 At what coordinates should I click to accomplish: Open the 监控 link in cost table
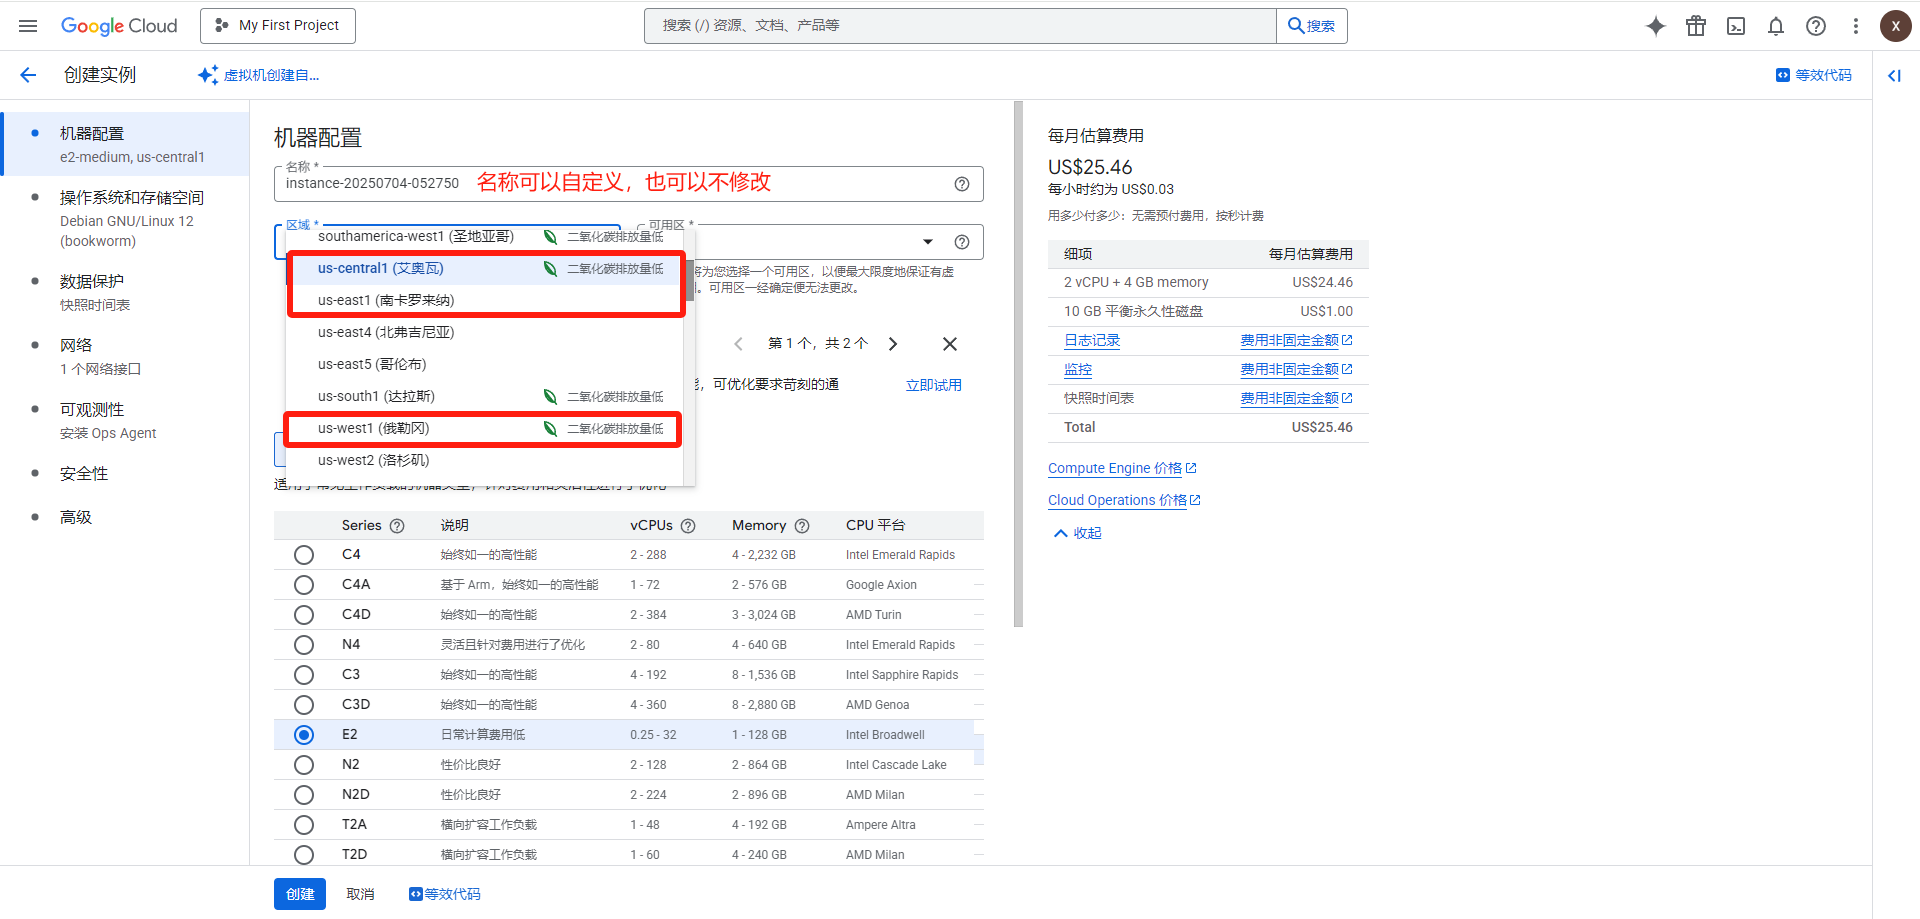pos(1078,370)
